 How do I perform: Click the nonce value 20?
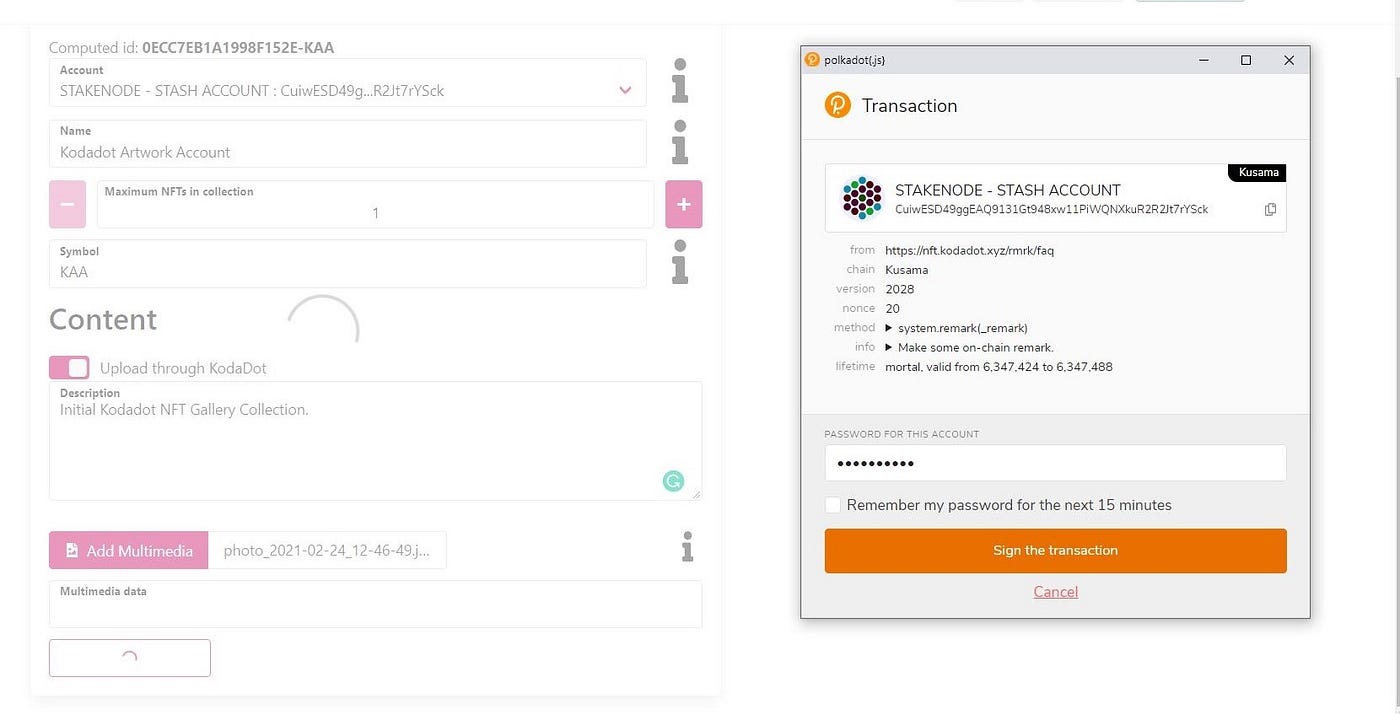pyautogui.click(x=893, y=309)
